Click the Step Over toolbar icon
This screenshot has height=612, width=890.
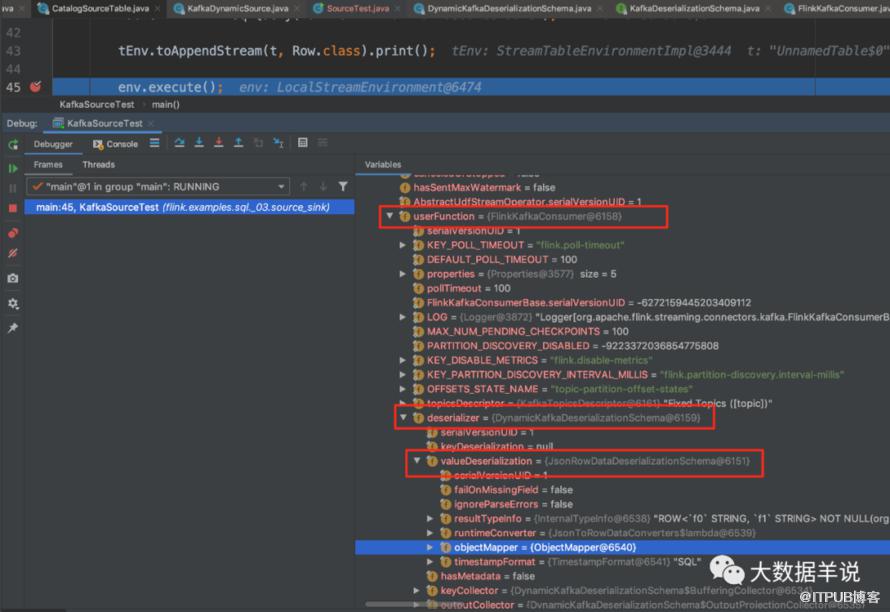coord(179,142)
